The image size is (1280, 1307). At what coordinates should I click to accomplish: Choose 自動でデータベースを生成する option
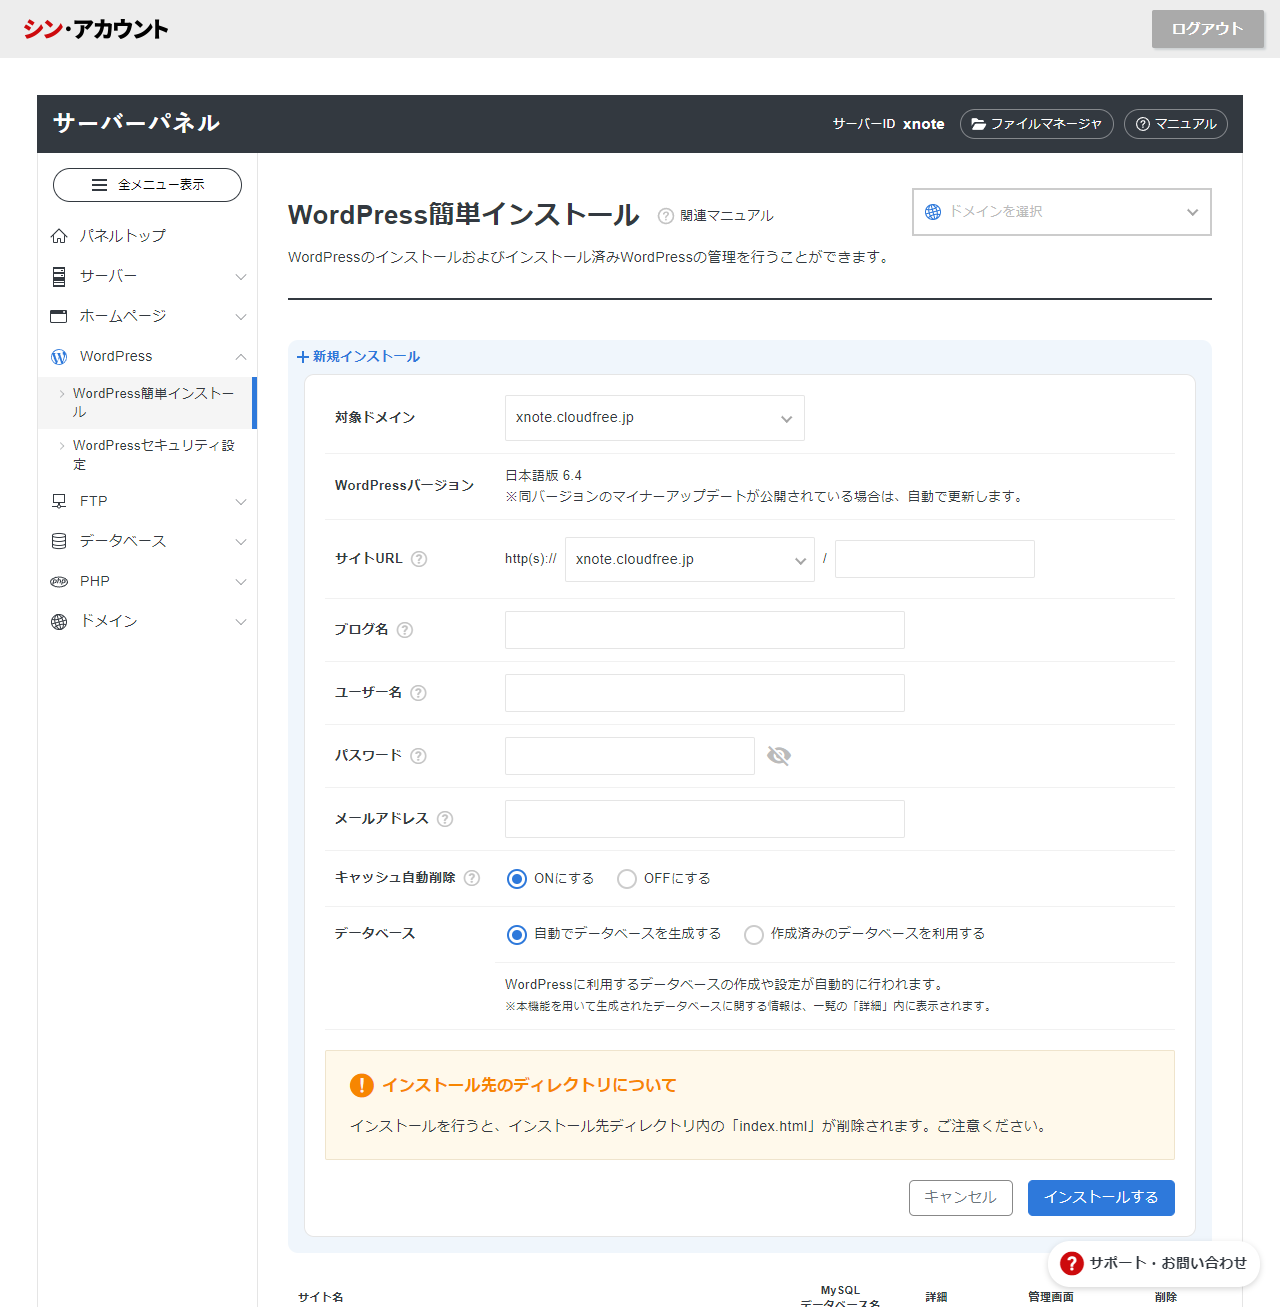(517, 935)
